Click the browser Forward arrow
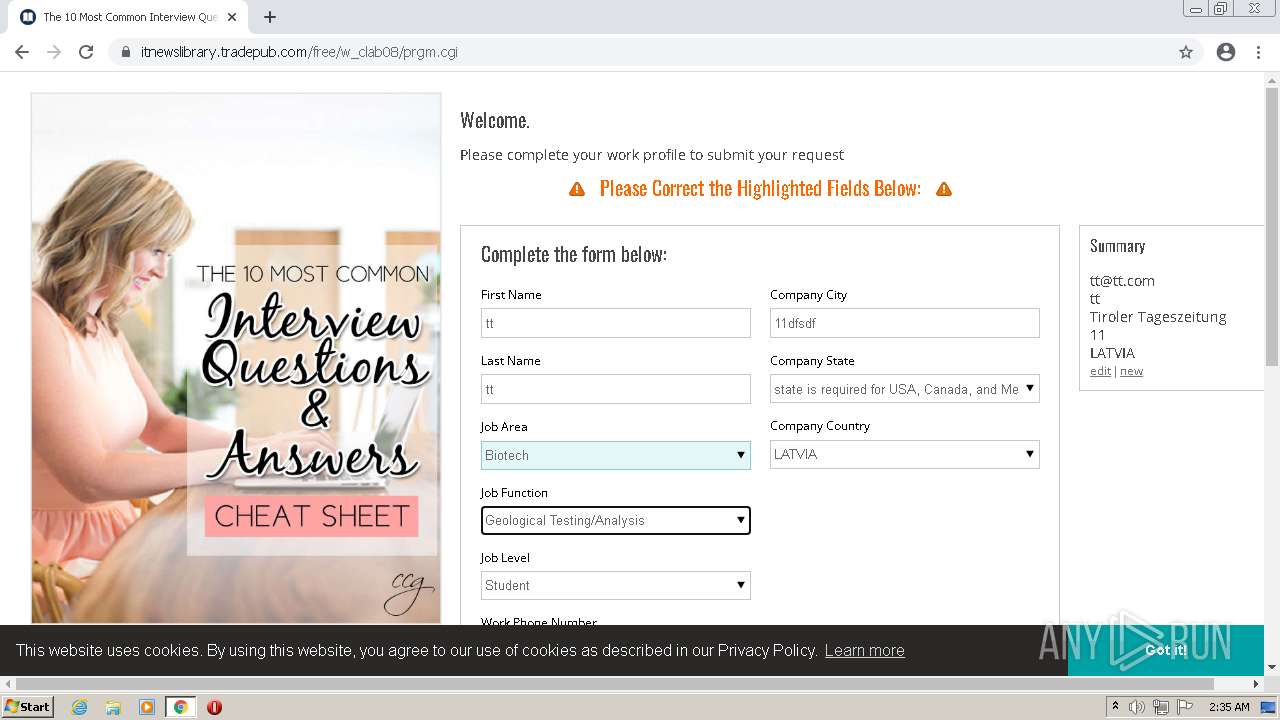 [54, 52]
